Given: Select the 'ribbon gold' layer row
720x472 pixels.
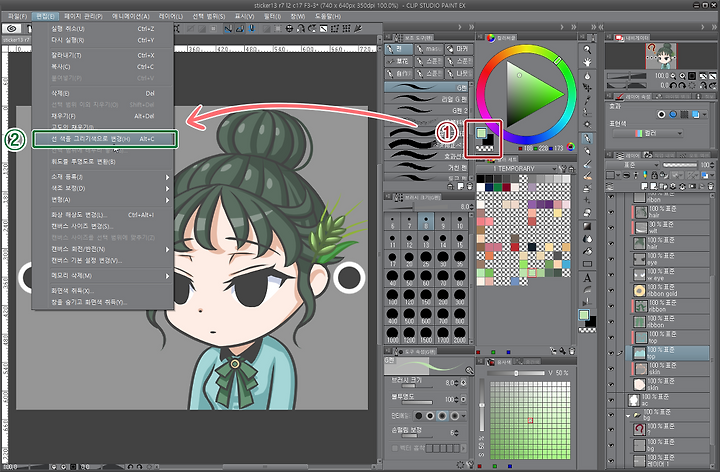Looking at the screenshot, I should pos(669,290).
